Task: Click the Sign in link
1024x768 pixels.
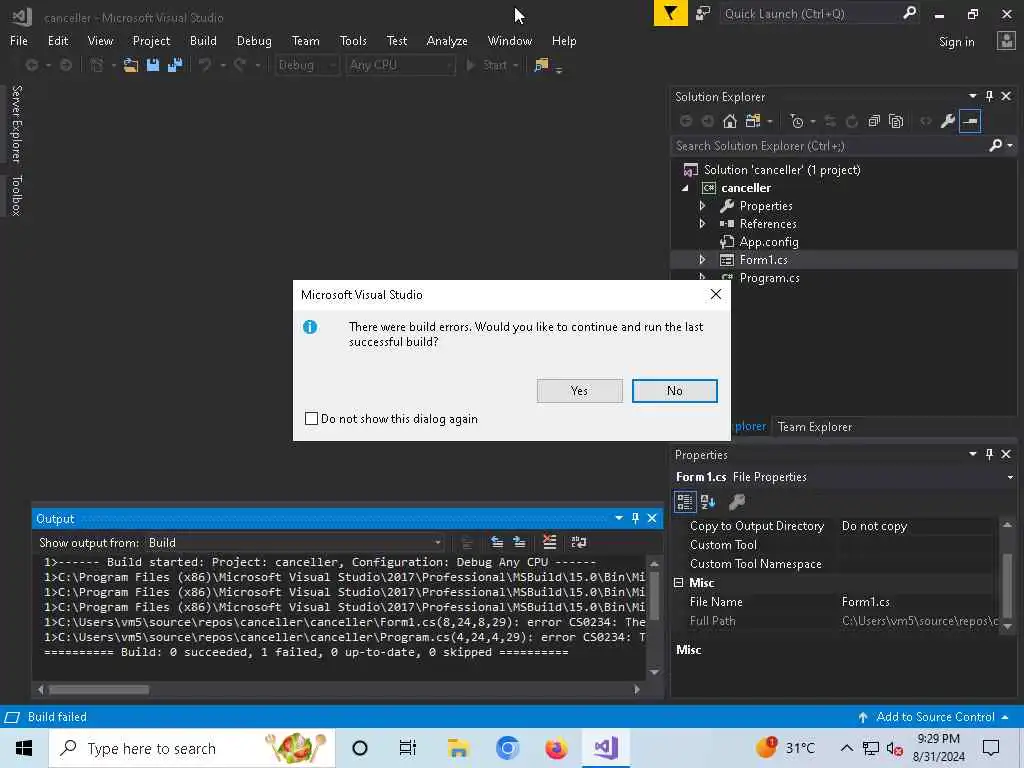Action: click(956, 42)
